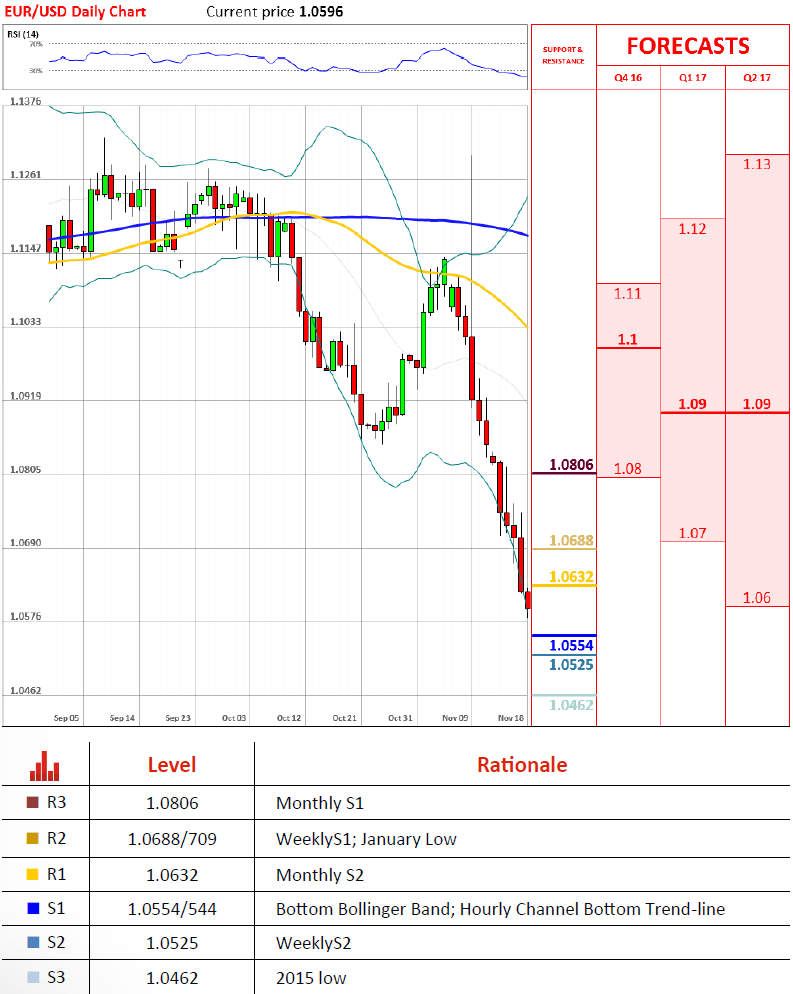
Task: Click the S2 row label
Action: 56,943
